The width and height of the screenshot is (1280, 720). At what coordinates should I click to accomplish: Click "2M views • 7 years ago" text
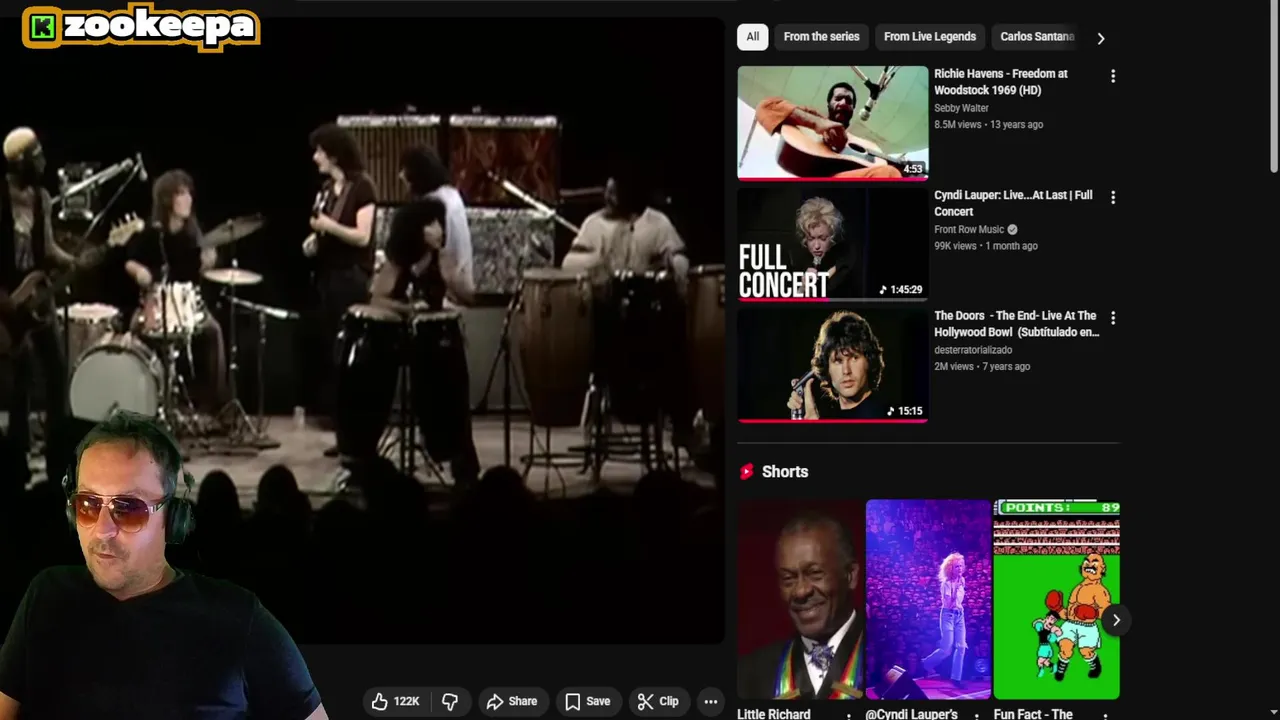982,367
